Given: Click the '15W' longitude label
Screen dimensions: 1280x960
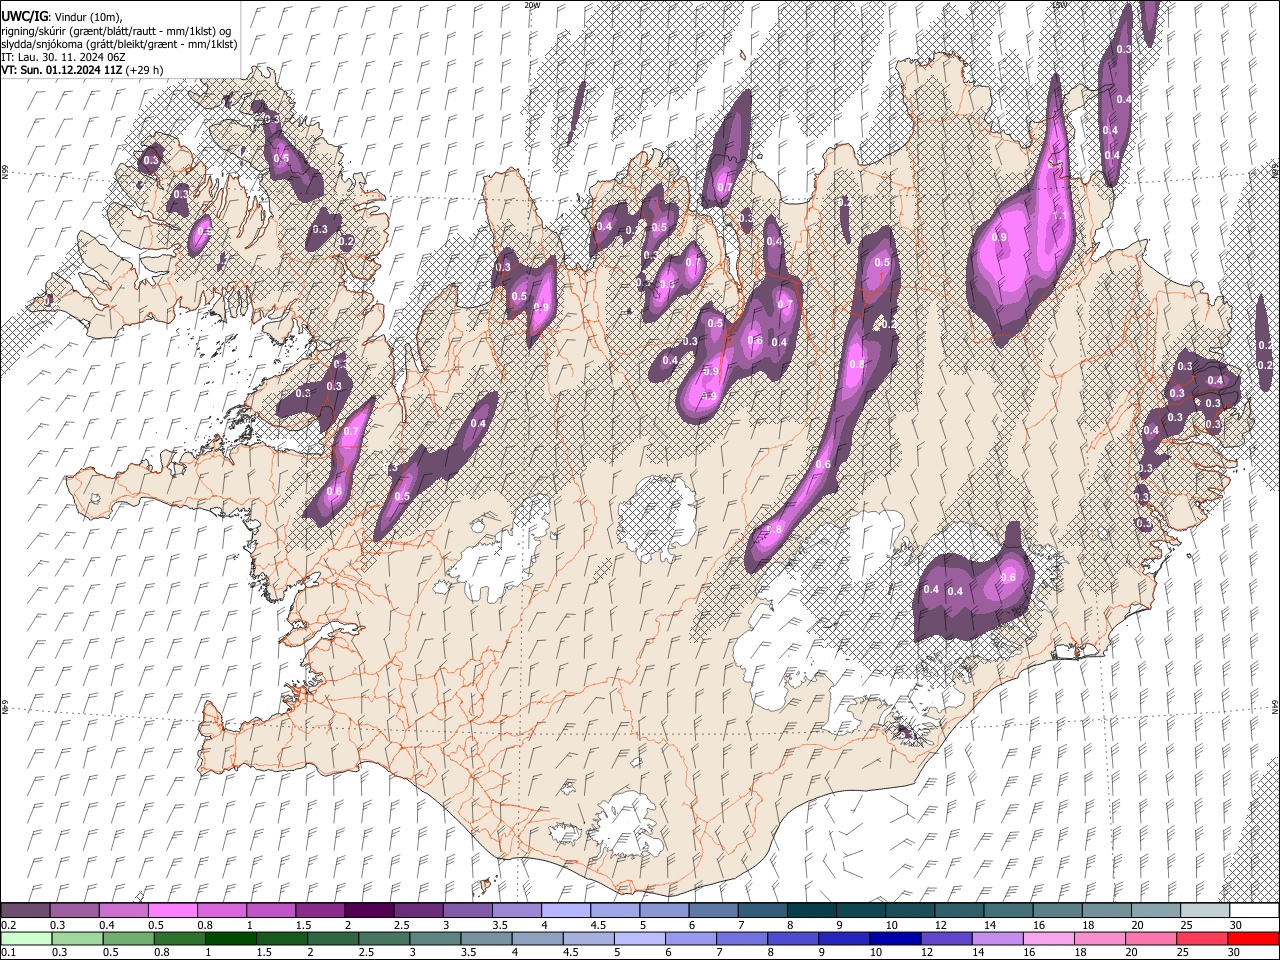Looking at the screenshot, I should coord(1060,5).
